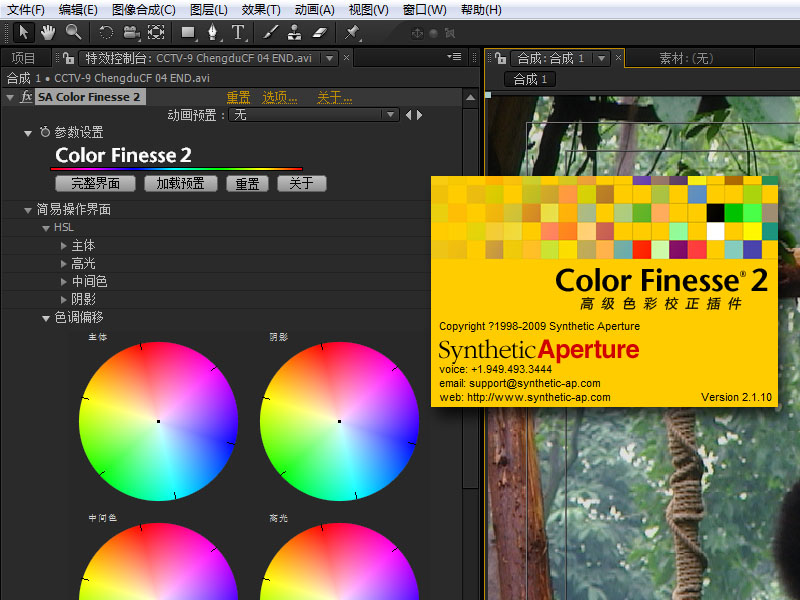Select the Camera tool
The image size is (800, 600).
click(132, 33)
